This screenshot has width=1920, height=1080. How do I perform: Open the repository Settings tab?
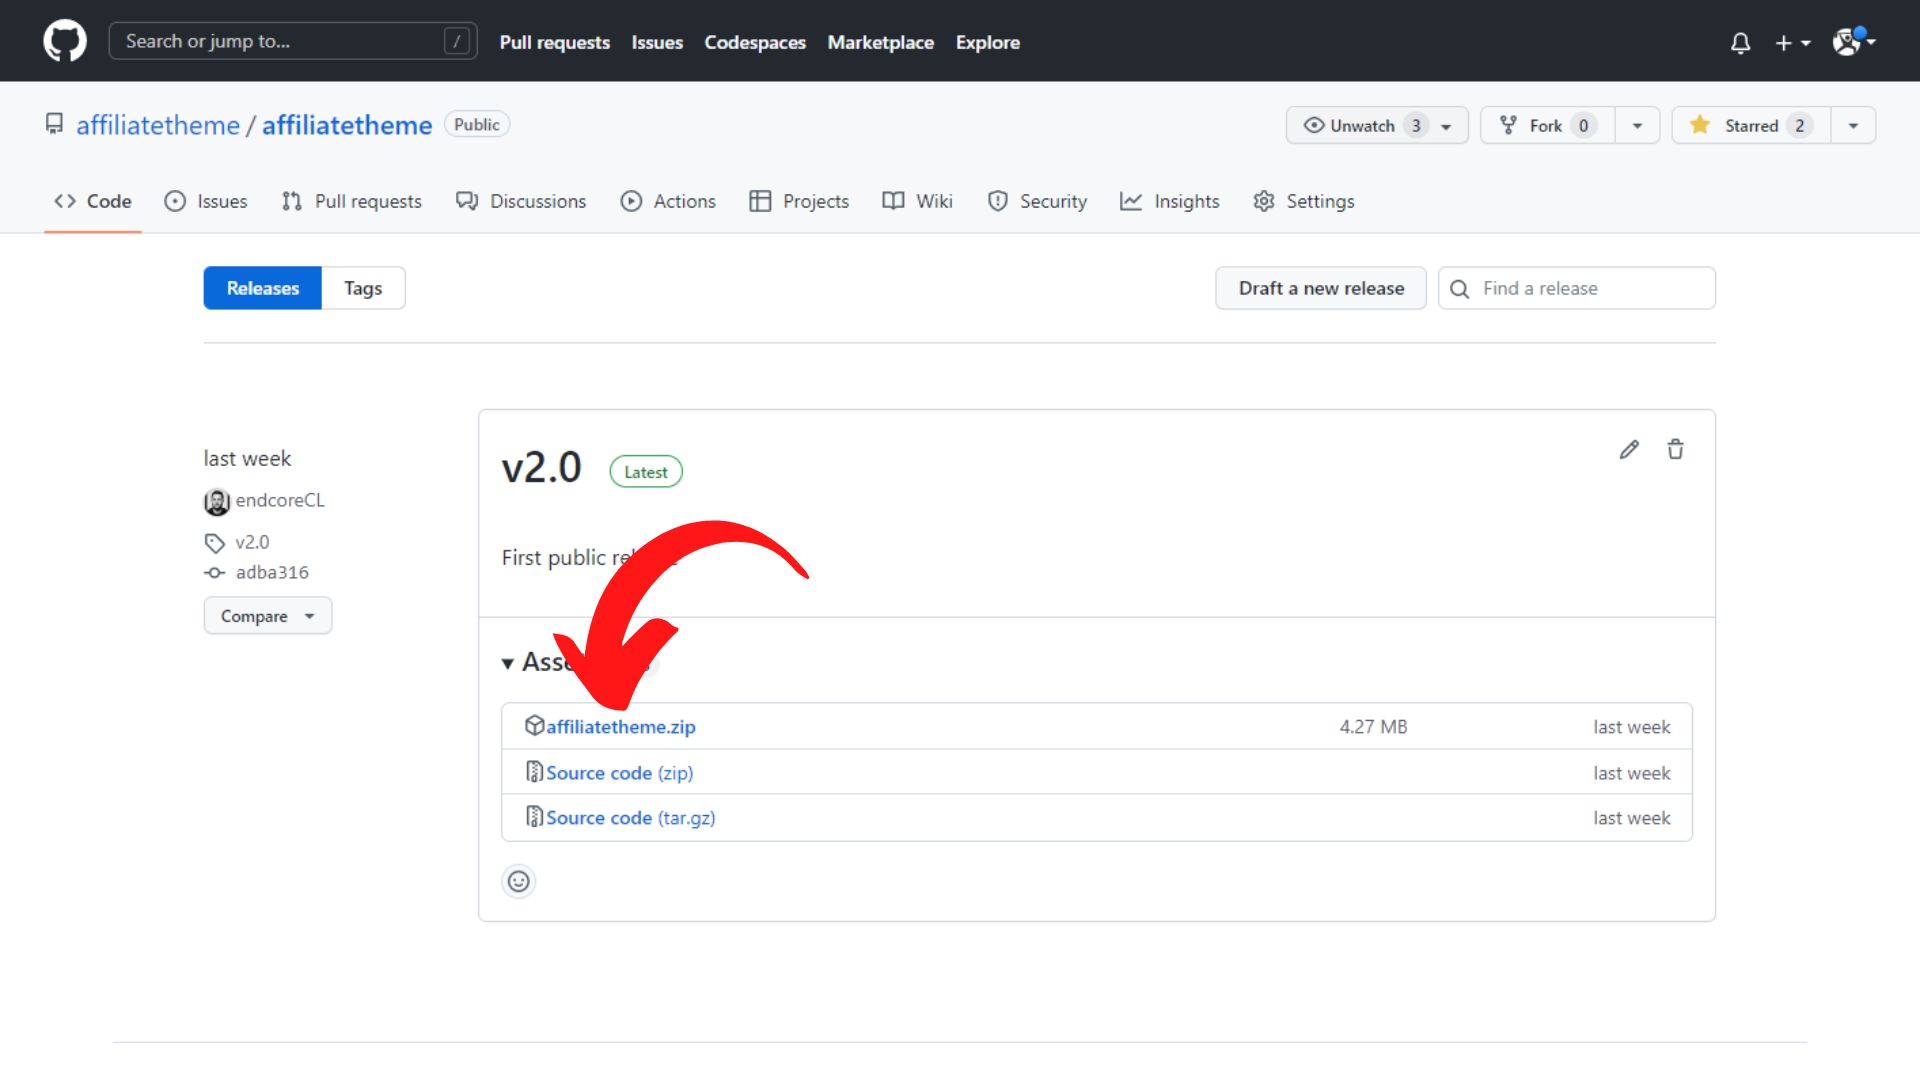coord(1303,201)
